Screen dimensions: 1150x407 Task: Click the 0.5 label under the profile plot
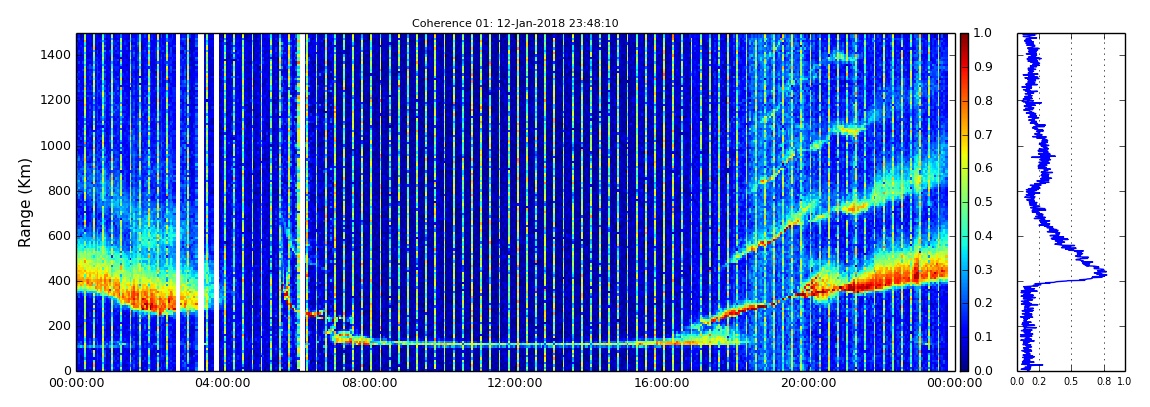pos(1072,381)
